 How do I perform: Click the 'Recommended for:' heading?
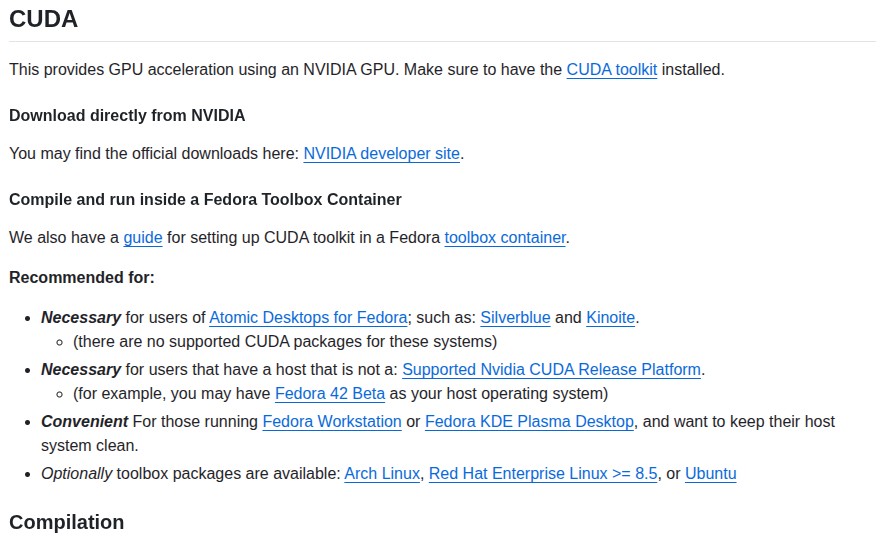click(x=82, y=278)
